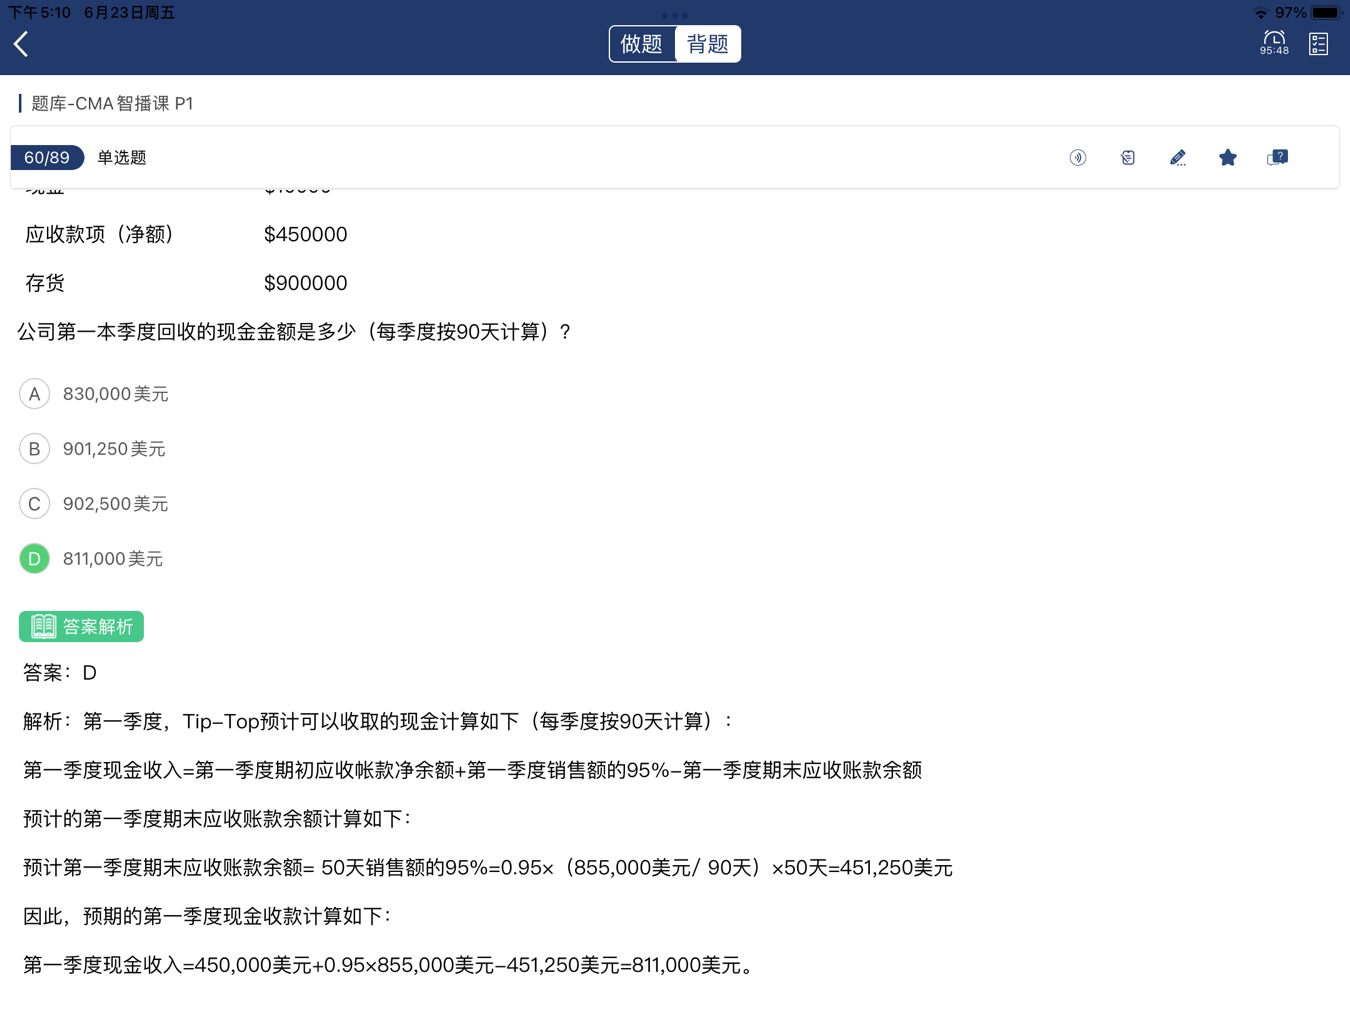Play the audio reading of the question
Viewport: 1350px width, 1012px height.
click(1077, 158)
